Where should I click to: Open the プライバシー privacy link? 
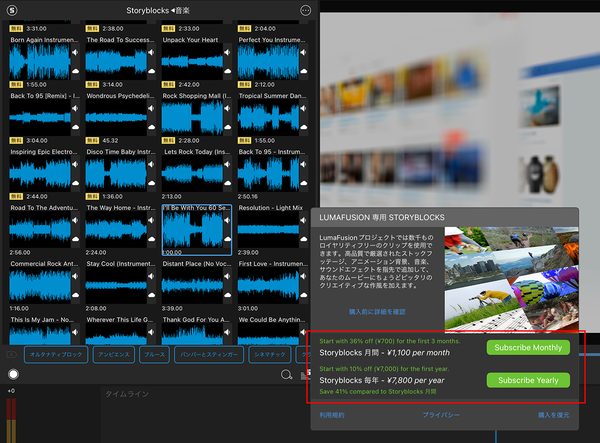click(440, 413)
